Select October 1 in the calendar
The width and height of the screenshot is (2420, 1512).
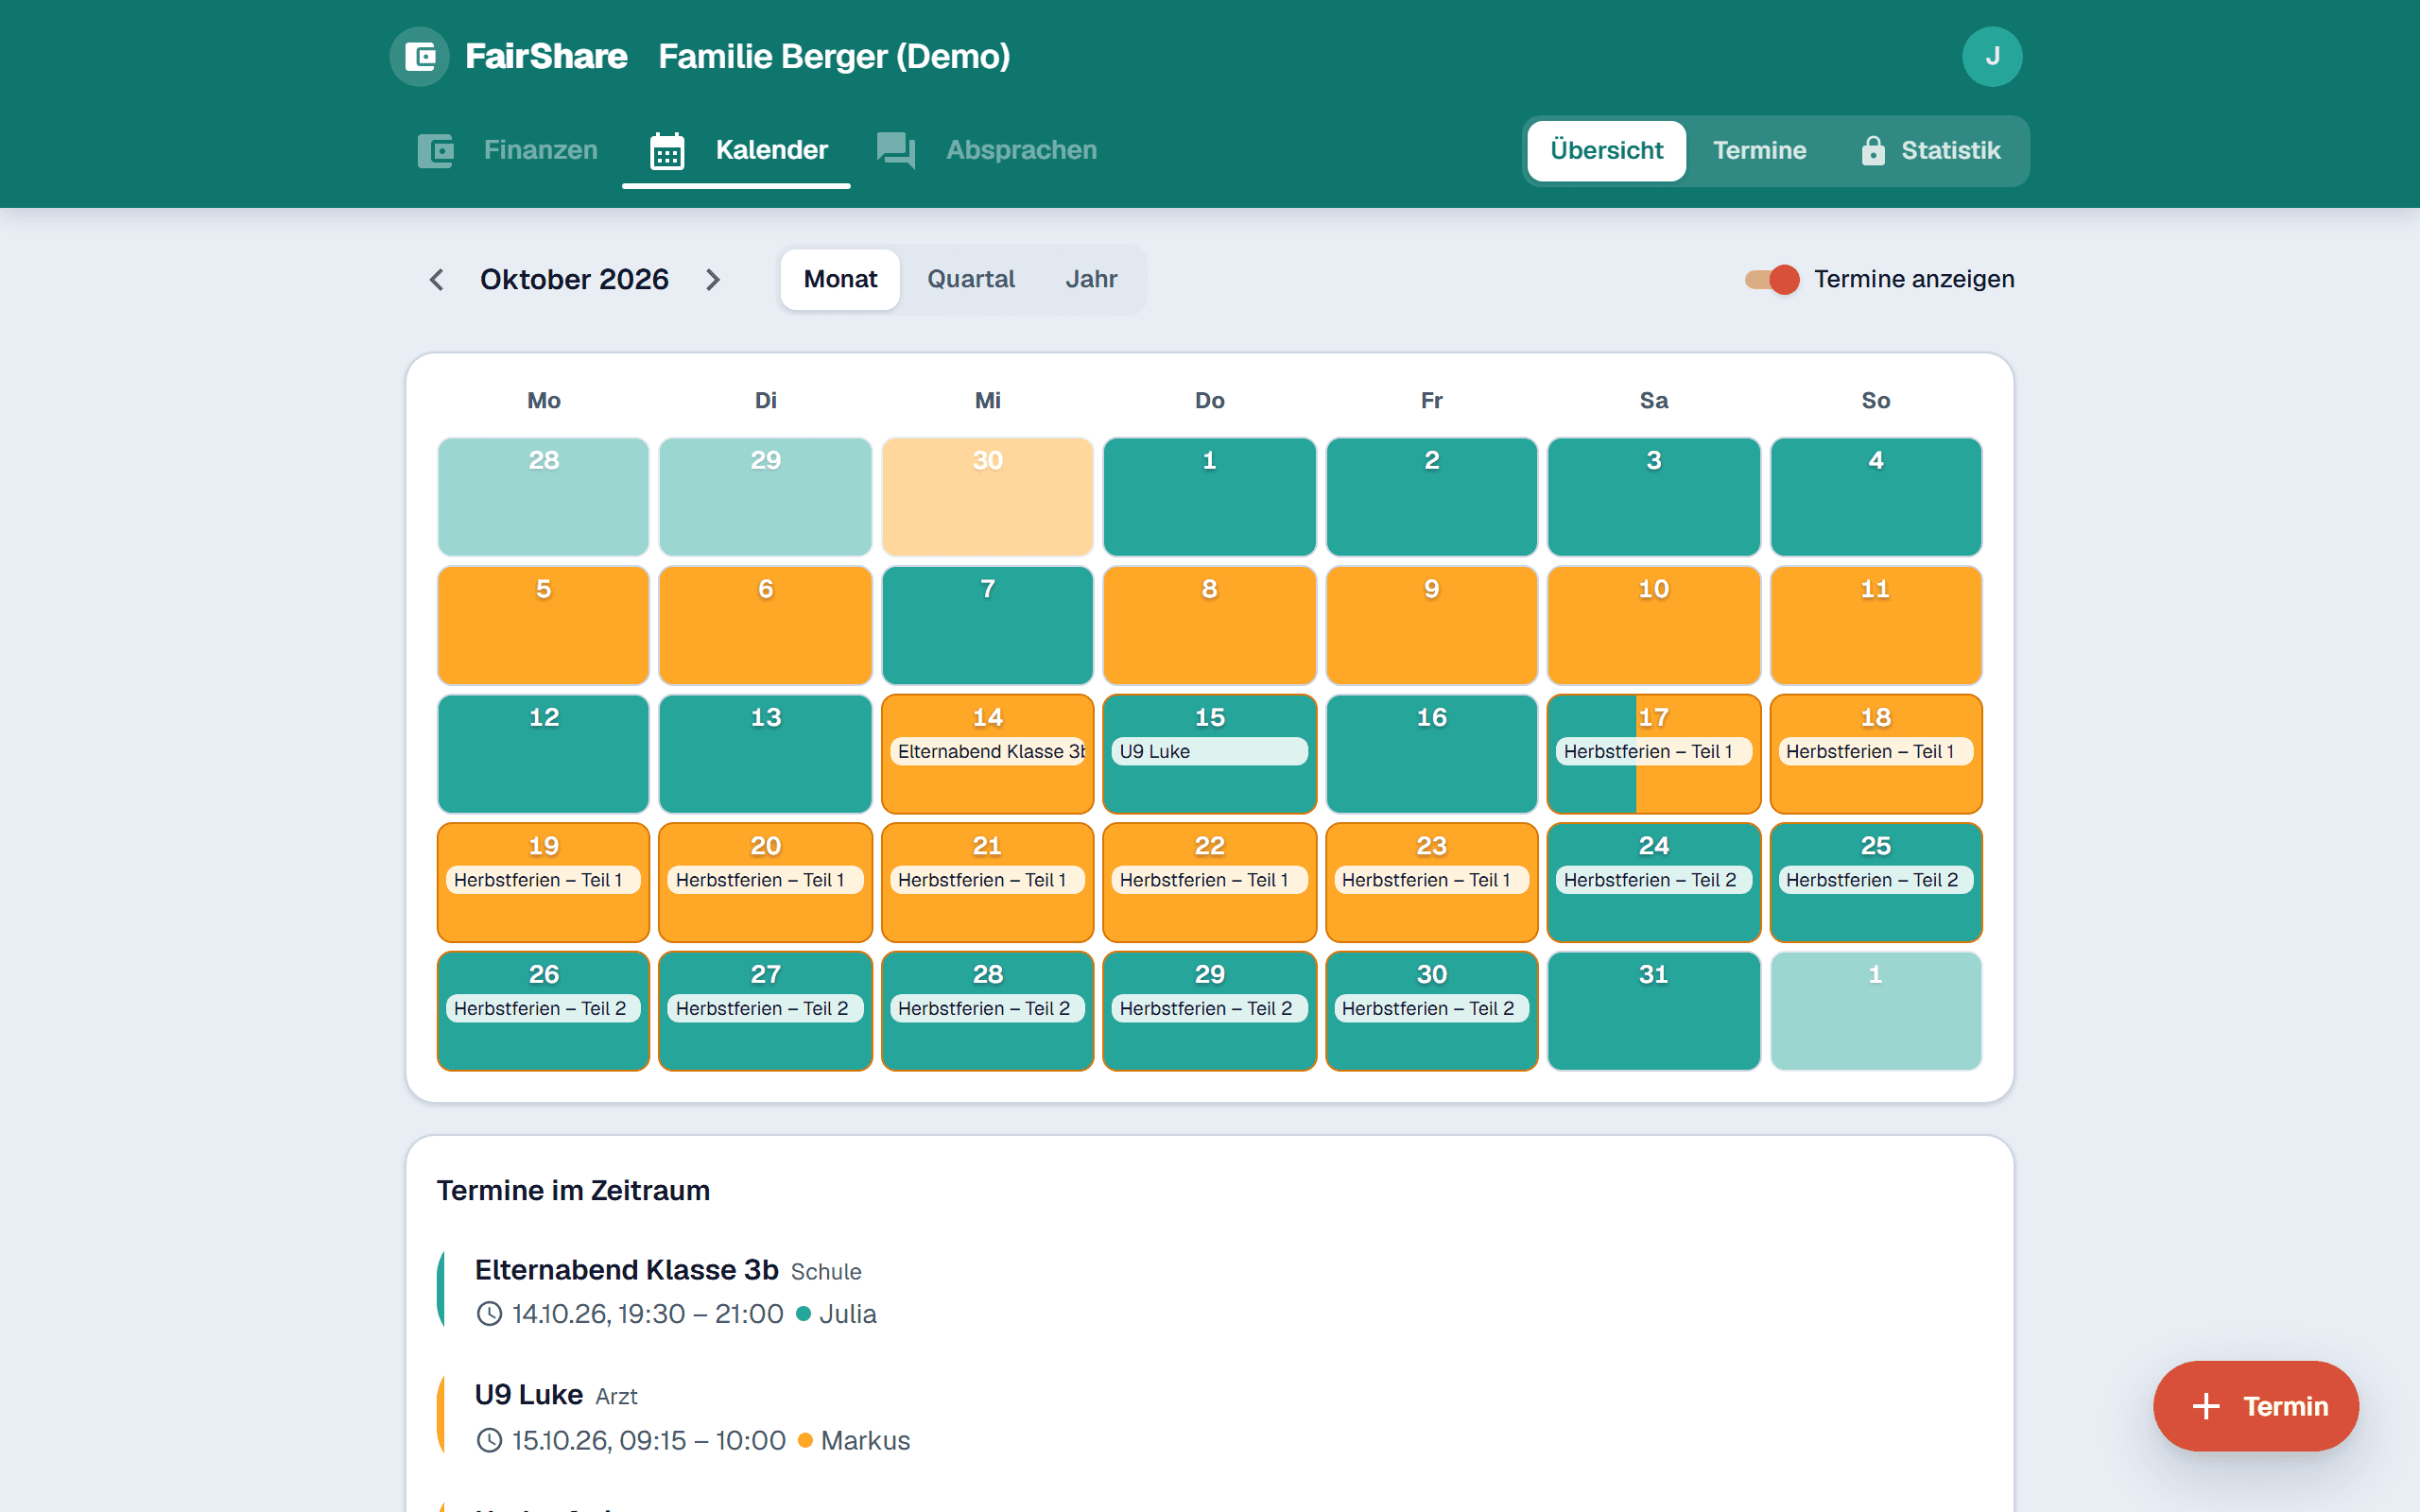[x=1209, y=497]
